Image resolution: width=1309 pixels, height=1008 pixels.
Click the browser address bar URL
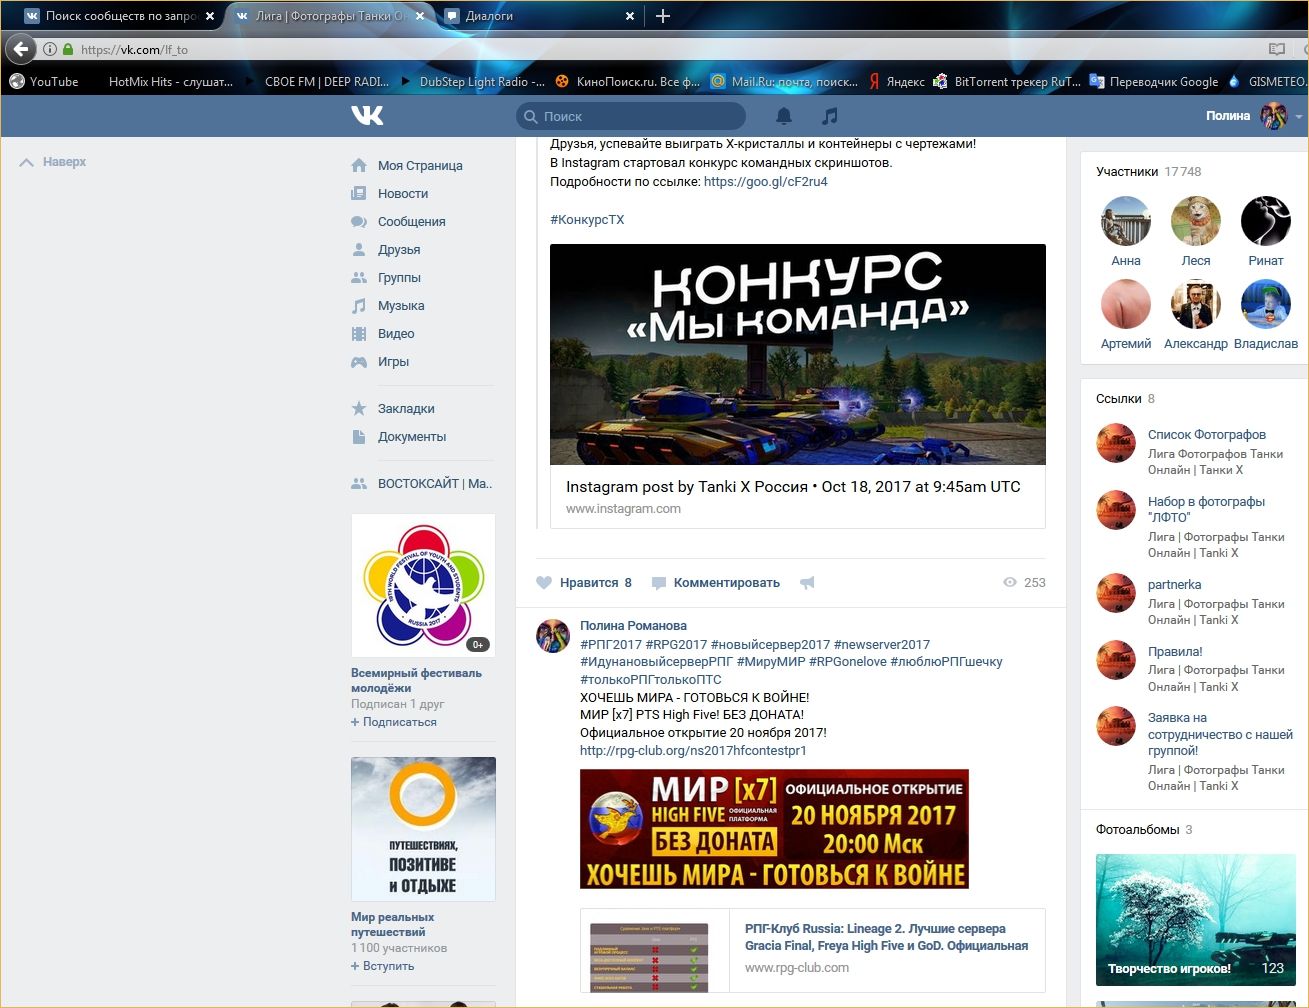click(134, 49)
